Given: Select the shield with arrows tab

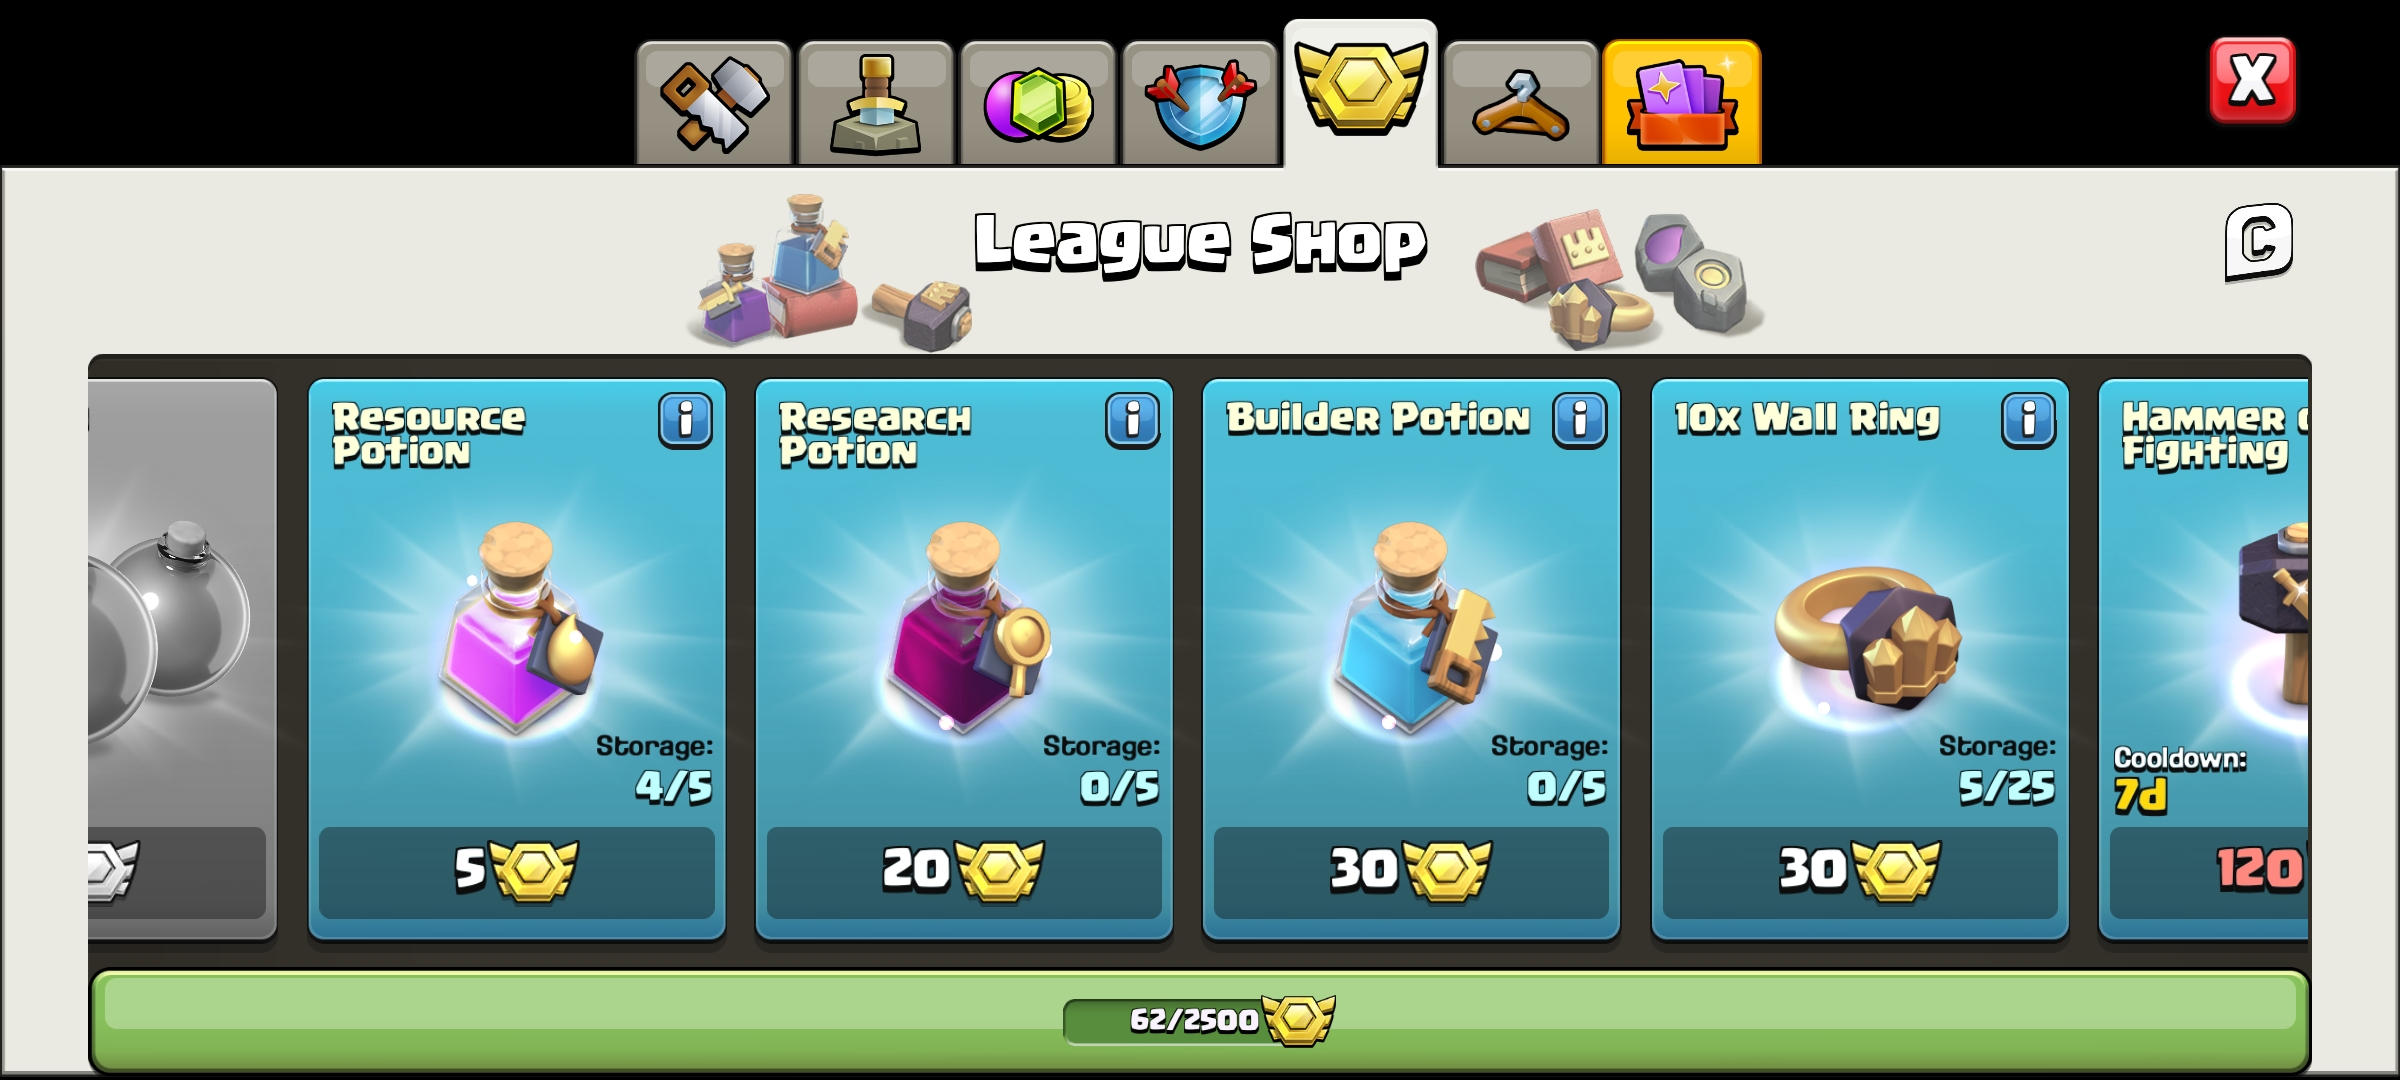Looking at the screenshot, I should (x=1199, y=103).
